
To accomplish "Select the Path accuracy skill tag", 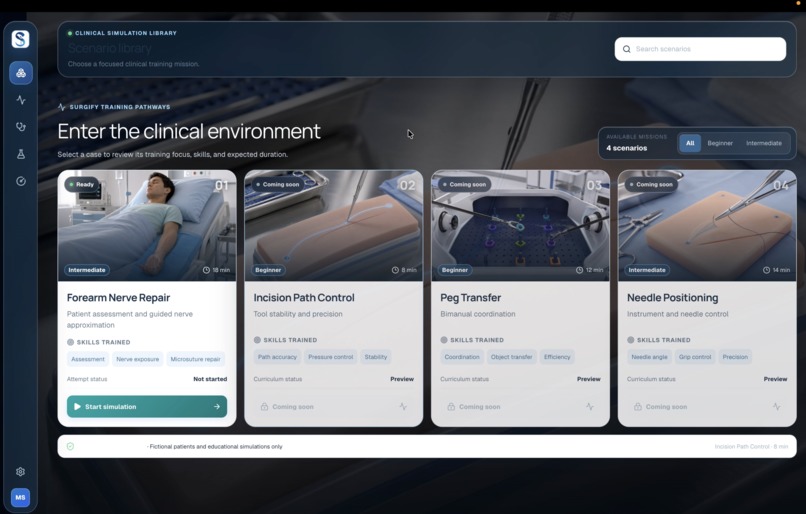I will coord(277,357).
